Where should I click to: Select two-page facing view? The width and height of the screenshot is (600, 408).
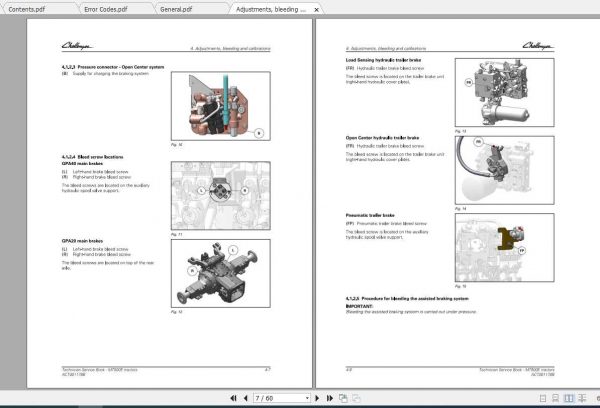click(569, 398)
